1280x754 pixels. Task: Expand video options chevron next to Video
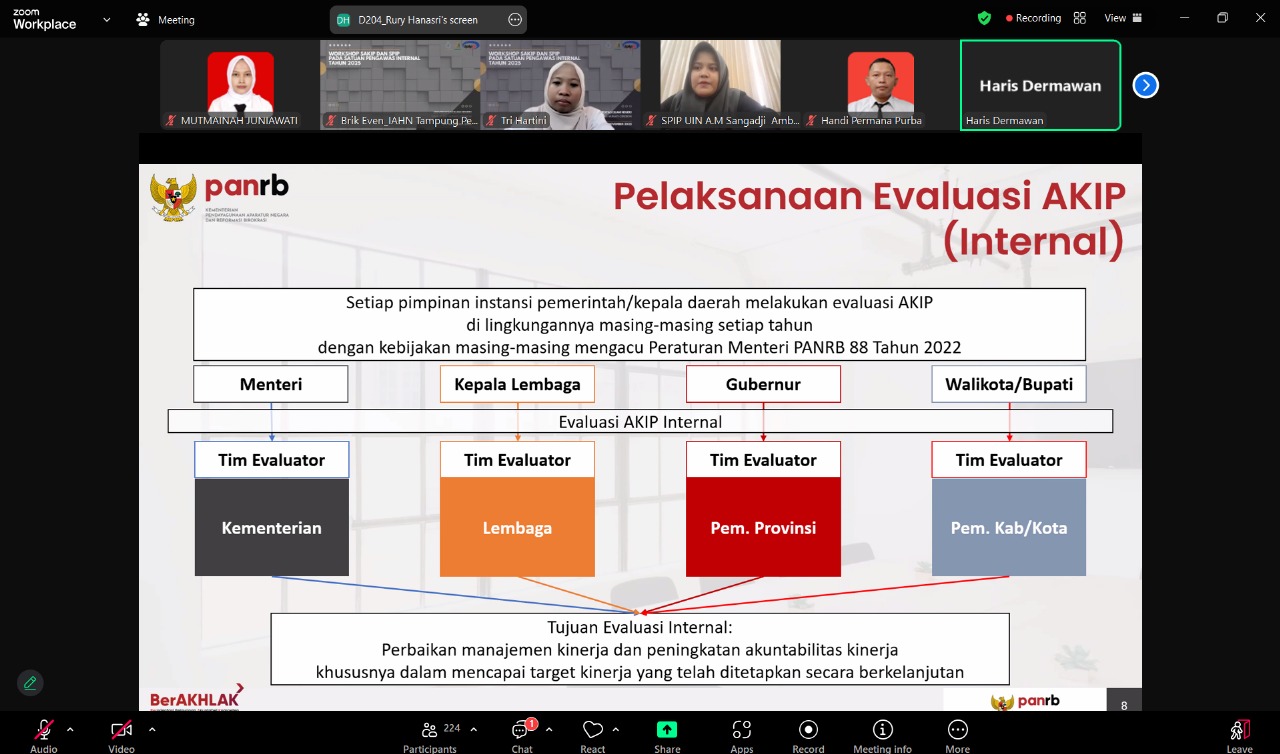pyautogui.click(x=152, y=729)
